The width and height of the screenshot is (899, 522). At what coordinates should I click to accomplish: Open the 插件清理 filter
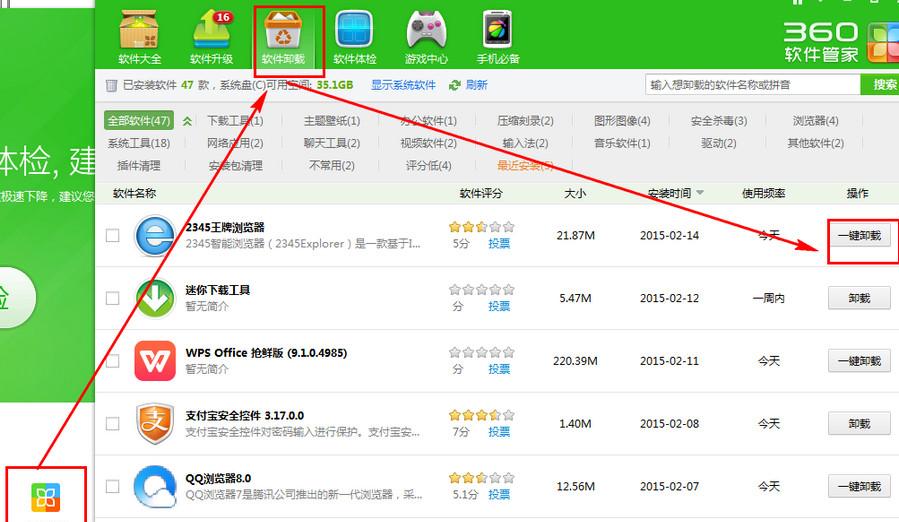(x=139, y=166)
